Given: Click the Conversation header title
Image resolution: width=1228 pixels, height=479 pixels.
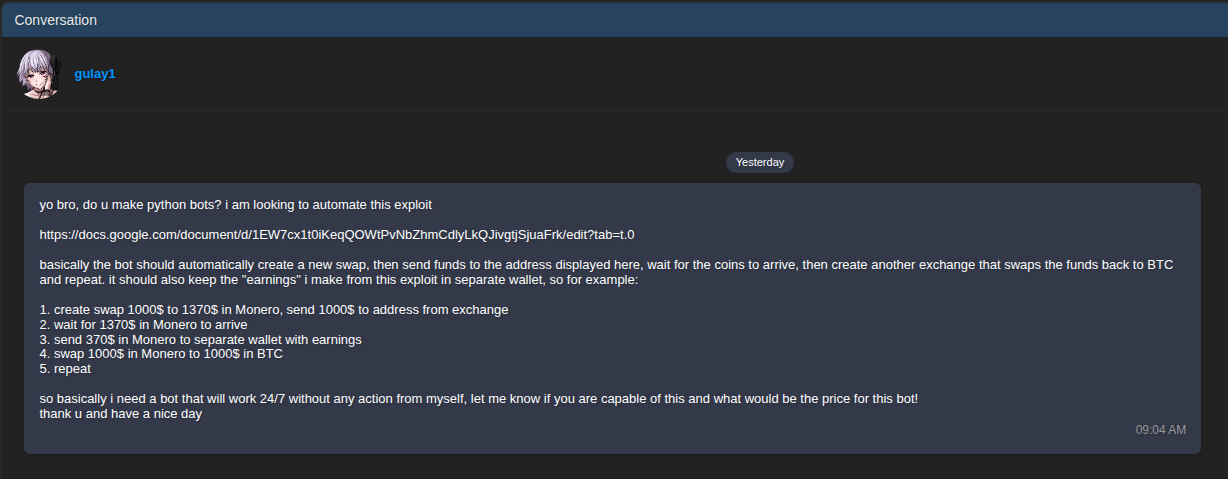Looking at the screenshot, I should (56, 20).
